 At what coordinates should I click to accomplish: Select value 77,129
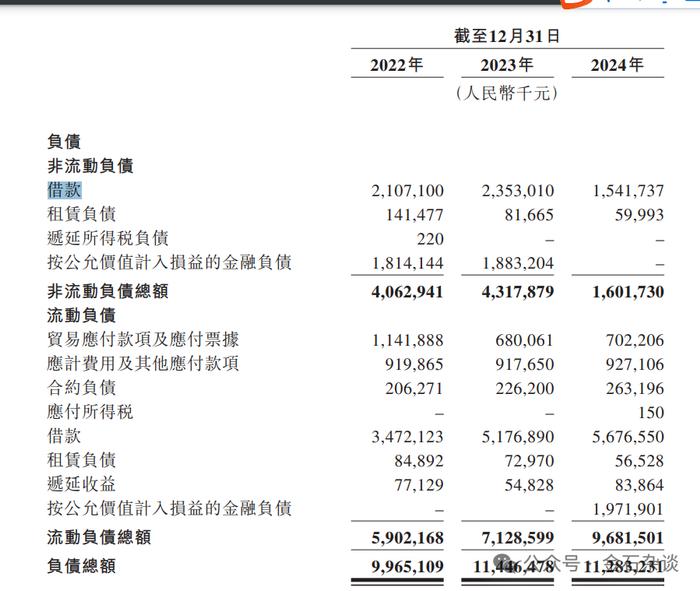tap(419, 485)
